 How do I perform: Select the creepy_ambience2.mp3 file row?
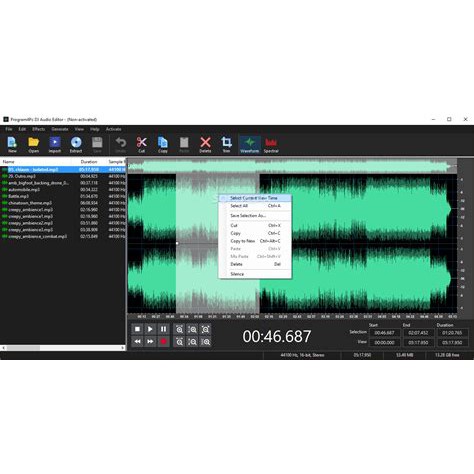pos(63,223)
